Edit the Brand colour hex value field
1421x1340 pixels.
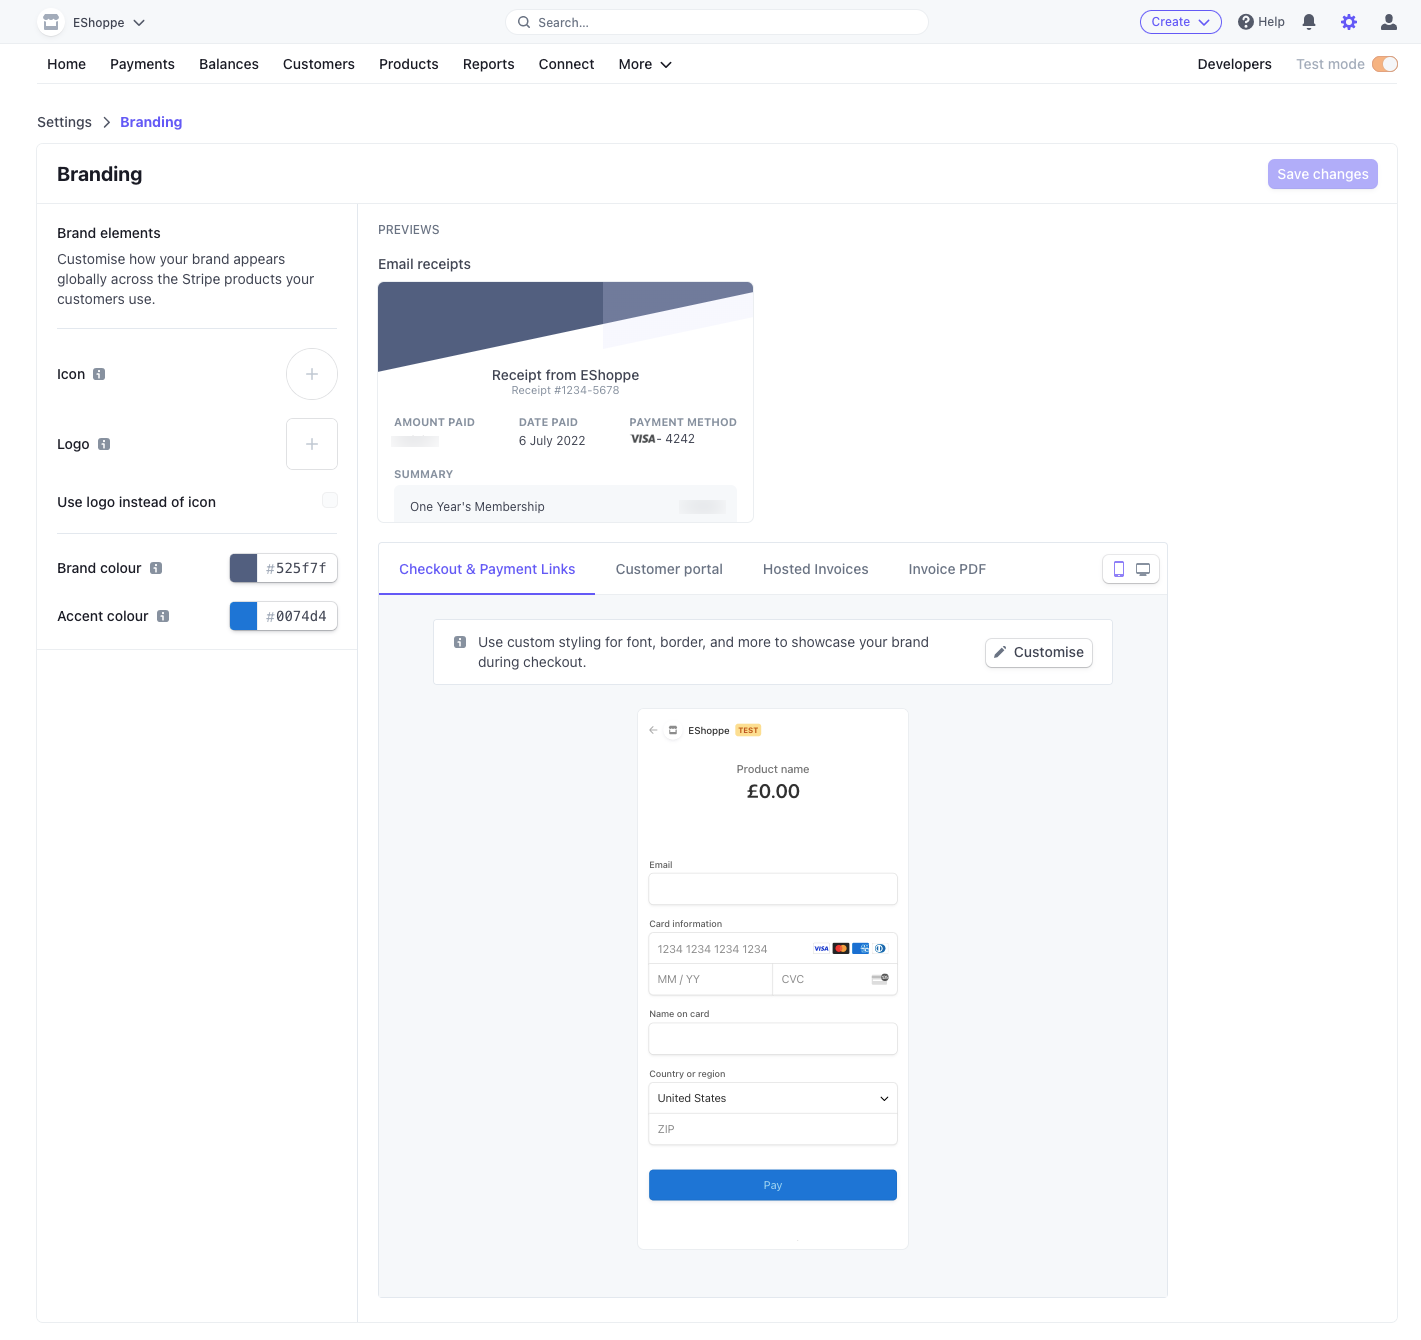click(297, 568)
